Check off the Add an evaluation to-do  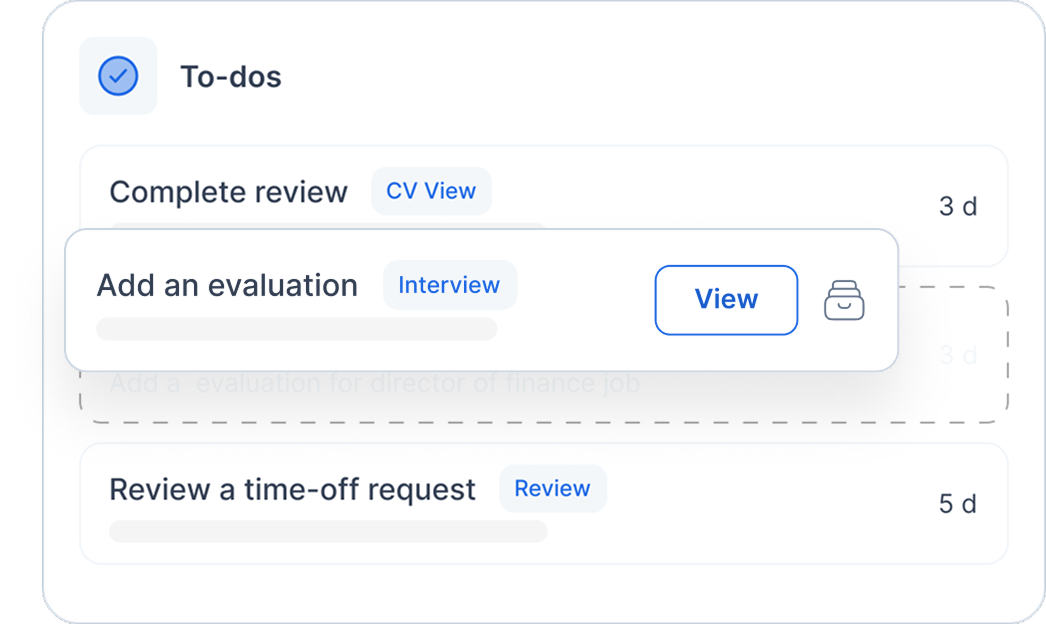tap(226, 285)
